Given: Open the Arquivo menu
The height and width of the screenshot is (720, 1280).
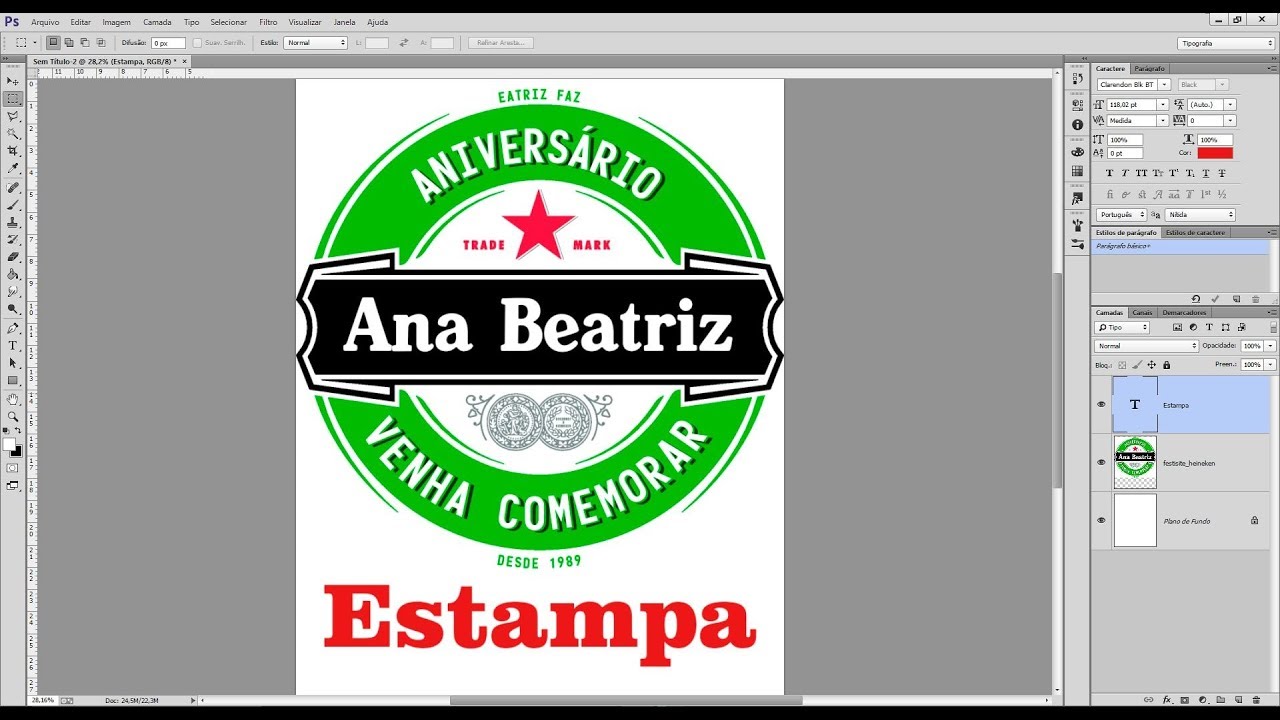Looking at the screenshot, I should pos(45,22).
